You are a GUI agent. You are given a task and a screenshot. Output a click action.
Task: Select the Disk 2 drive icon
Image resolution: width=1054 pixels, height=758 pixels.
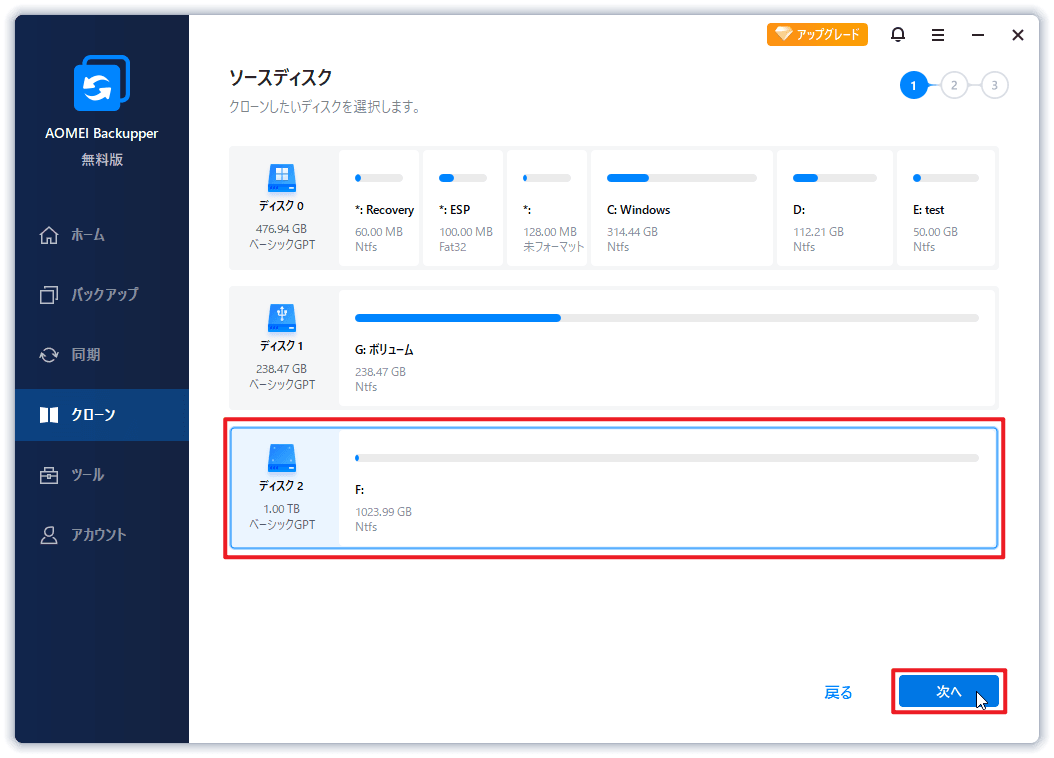point(282,458)
